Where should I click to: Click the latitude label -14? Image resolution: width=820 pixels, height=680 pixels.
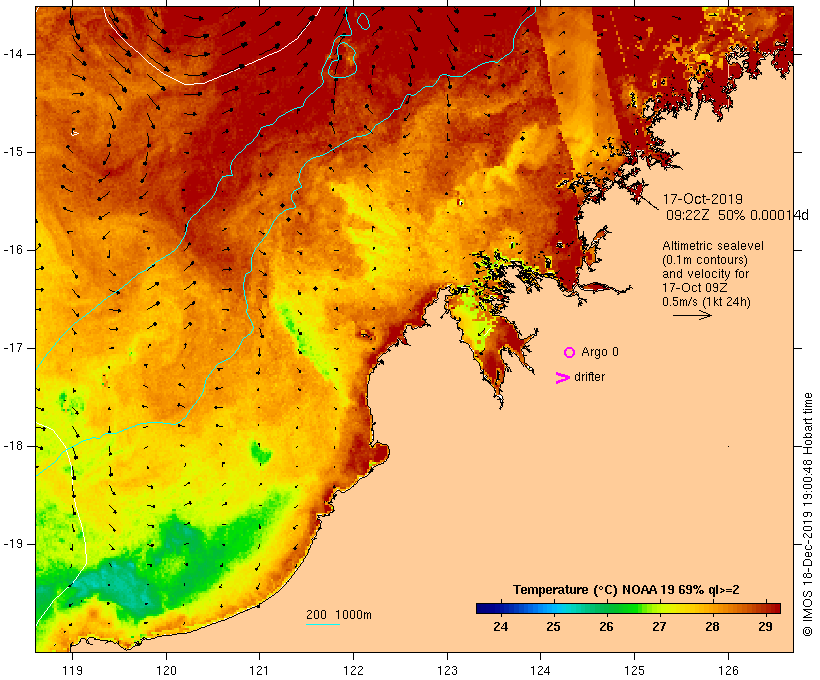13,54
